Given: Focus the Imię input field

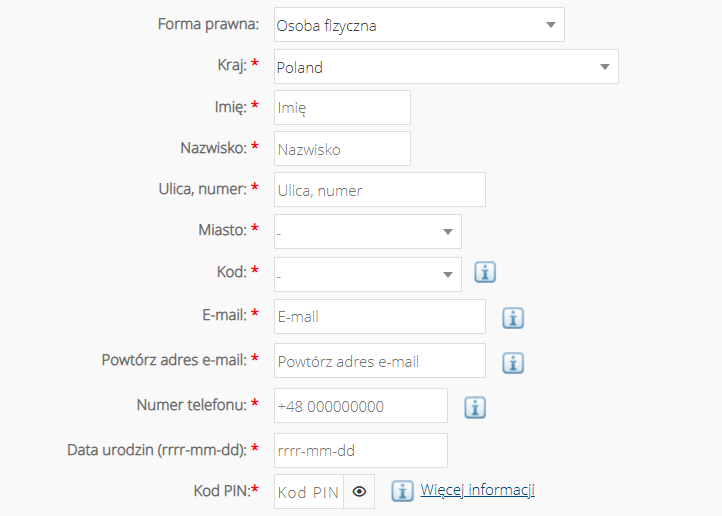Looking at the screenshot, I should coord(342,107).
